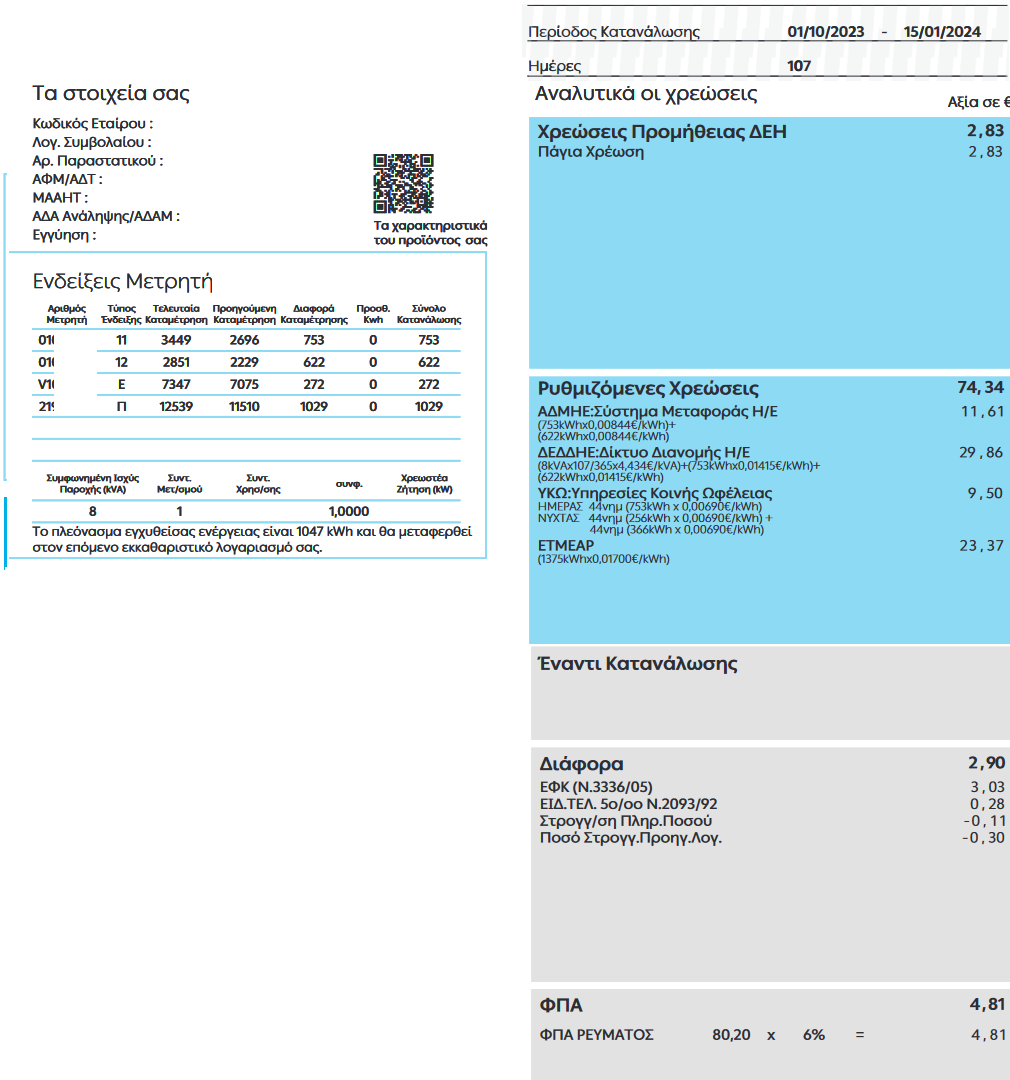Click the last reading value 12539
The width and height of the screenshot is (1010, 1080).
coord(176,406)
